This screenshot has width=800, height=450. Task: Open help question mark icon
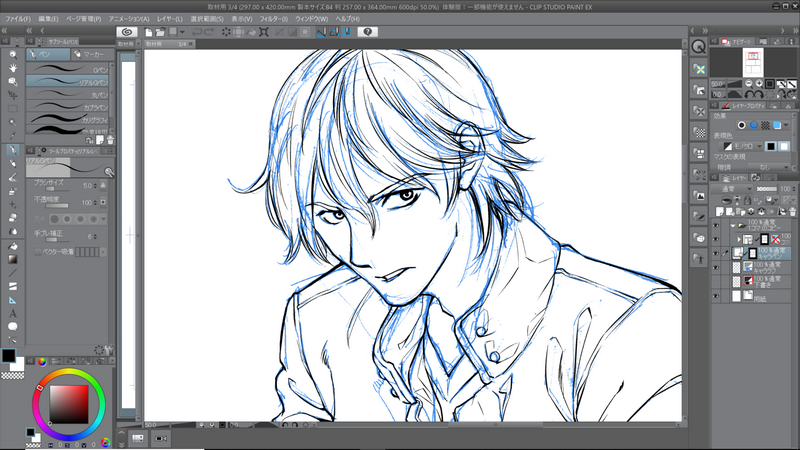point(367,32)
